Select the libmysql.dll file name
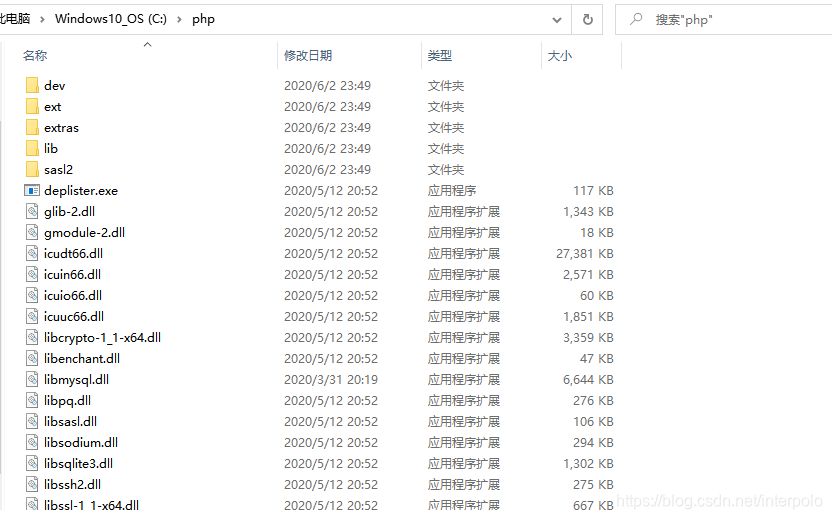 click(x=76, y=380)
